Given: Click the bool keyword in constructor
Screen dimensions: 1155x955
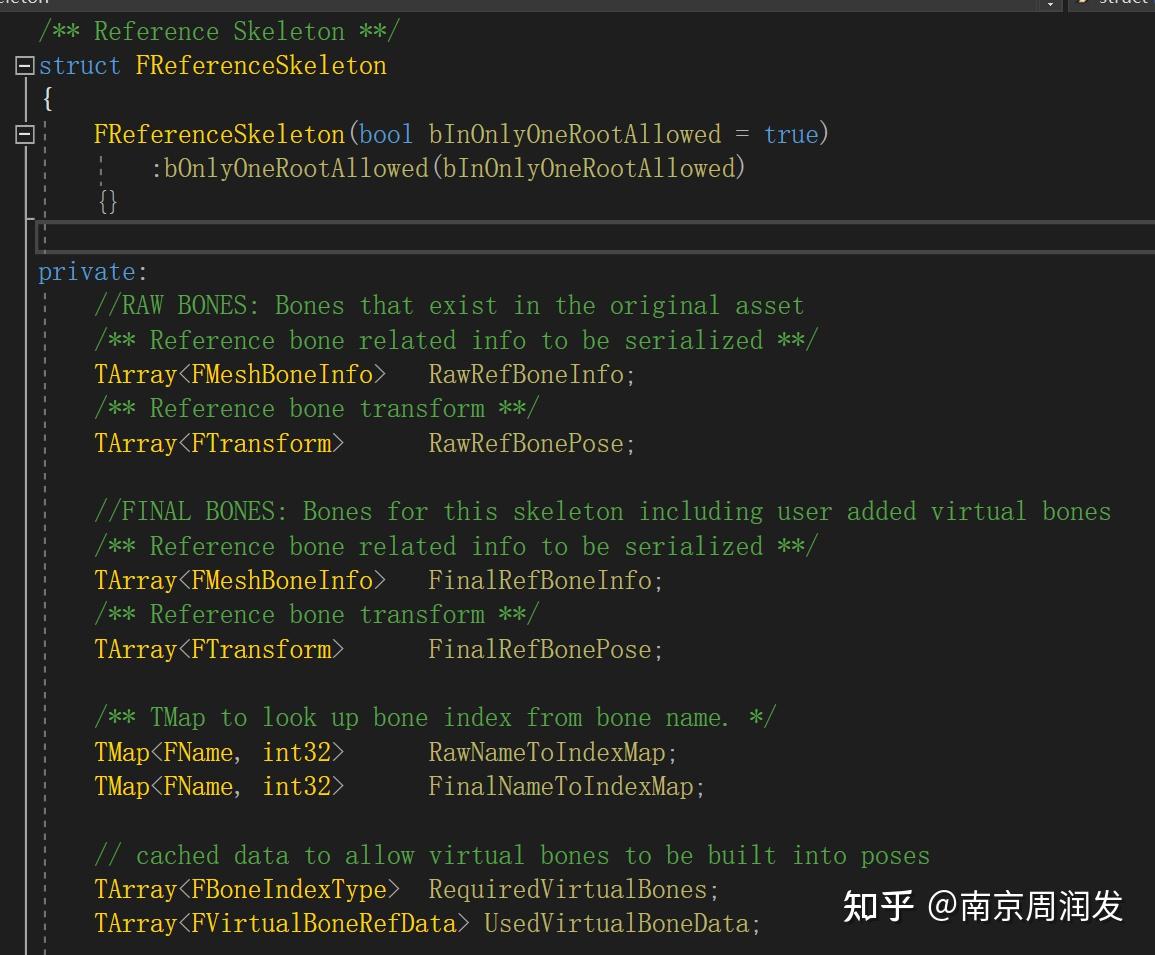Looking at the screenshot, I should (386, 135).
